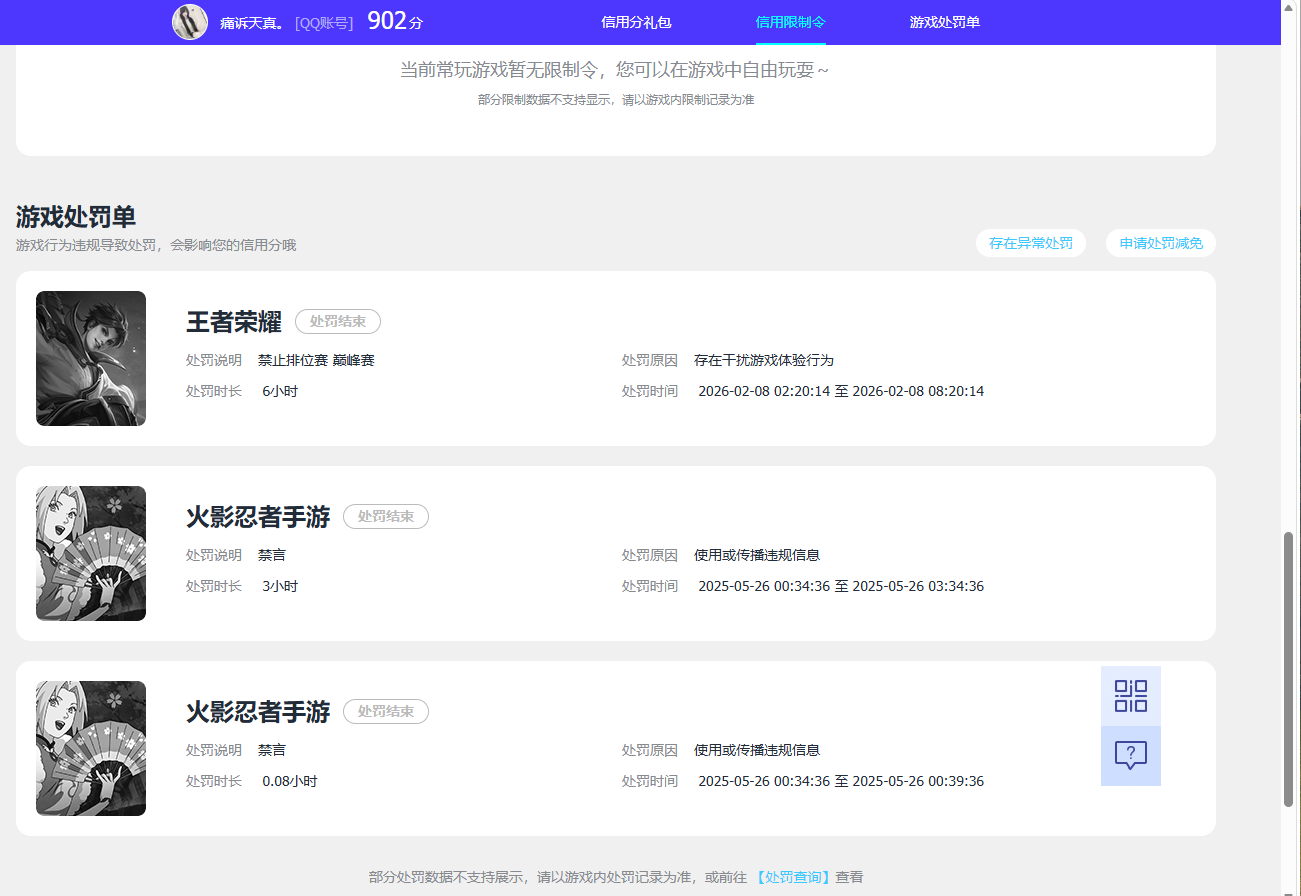Click the 申请处罚减免 button
Screen dimensions: 1301x896
tap(1161, 243)
